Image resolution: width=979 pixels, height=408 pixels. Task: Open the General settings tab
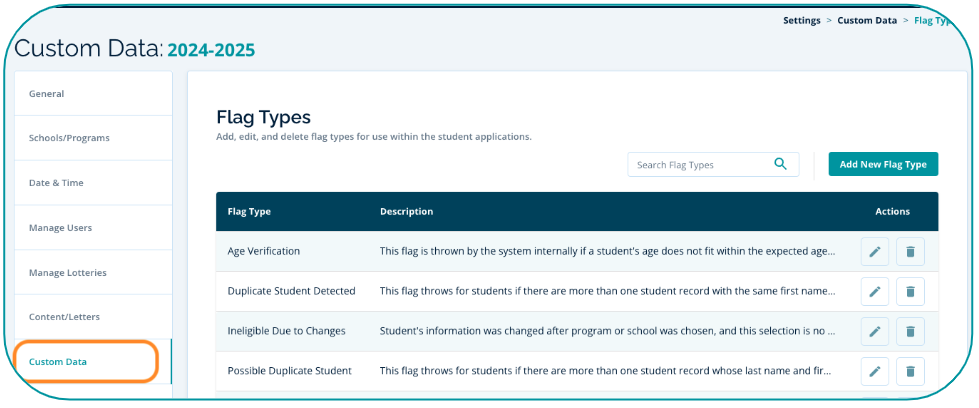pos(47,94)
